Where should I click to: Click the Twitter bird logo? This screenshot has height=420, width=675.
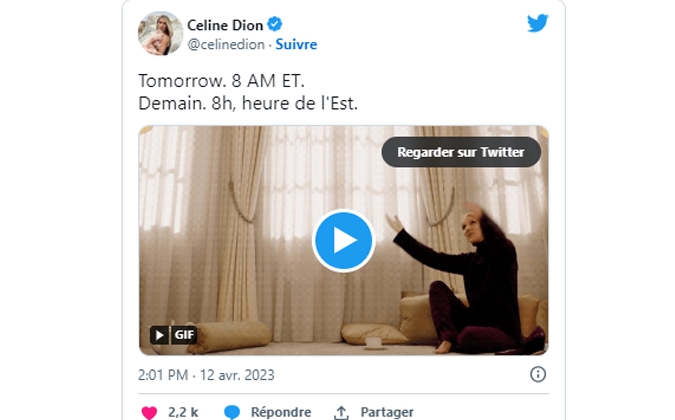pos(538,23)
